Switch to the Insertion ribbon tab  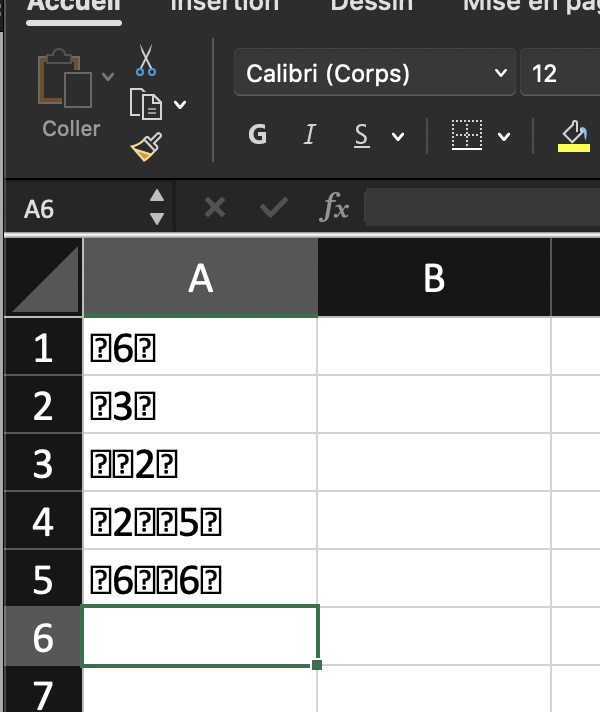224,5
